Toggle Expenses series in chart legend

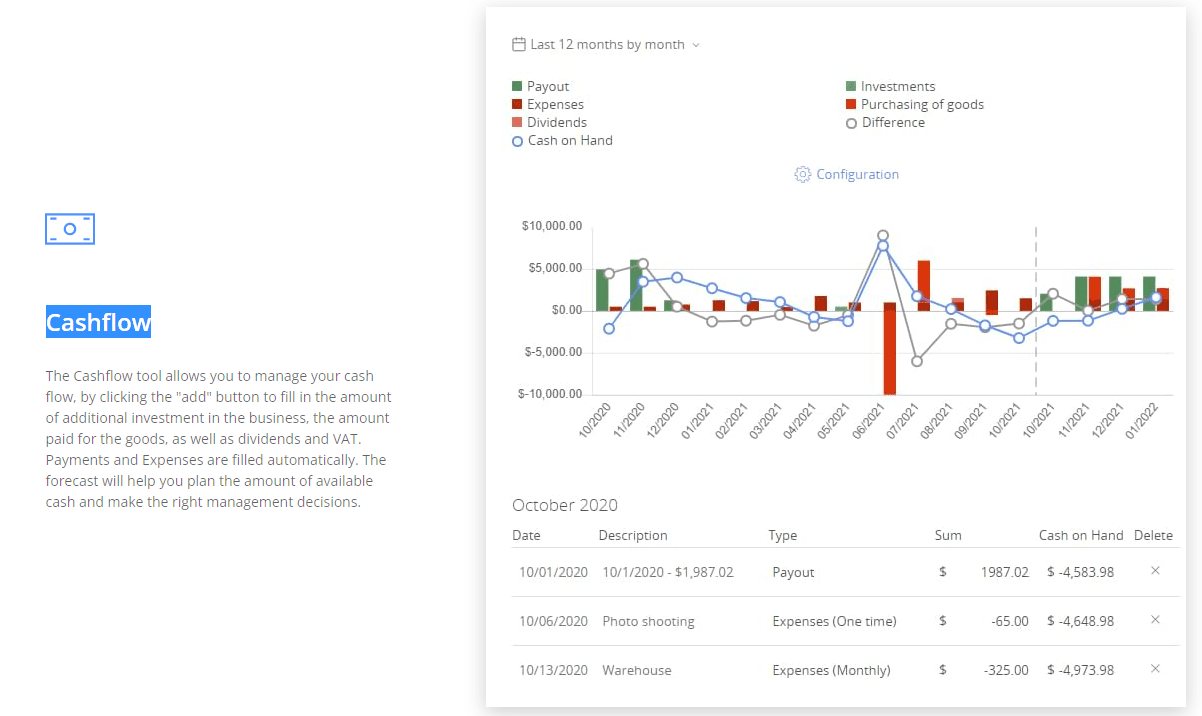tap(555, 105)
